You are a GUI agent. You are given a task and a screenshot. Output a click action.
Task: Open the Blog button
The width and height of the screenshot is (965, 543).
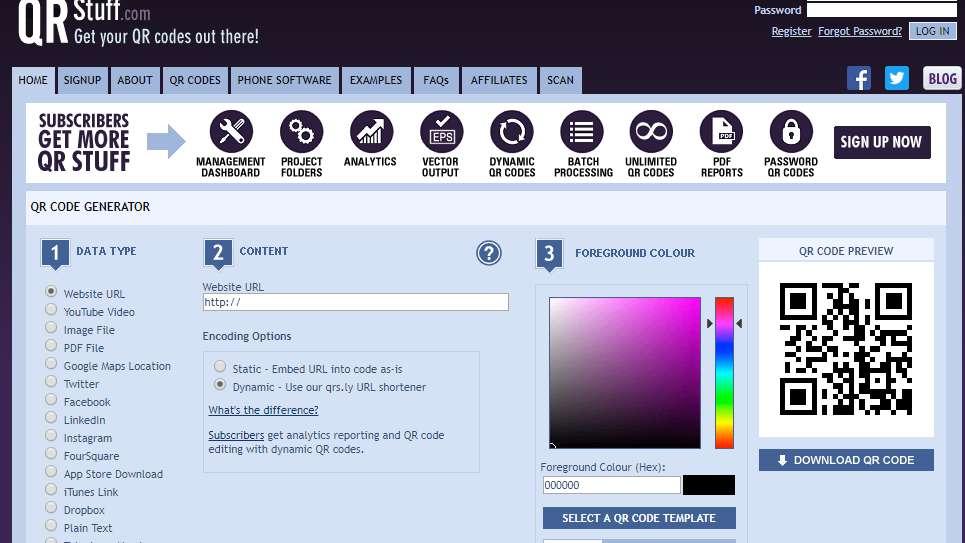click(942, 78)
